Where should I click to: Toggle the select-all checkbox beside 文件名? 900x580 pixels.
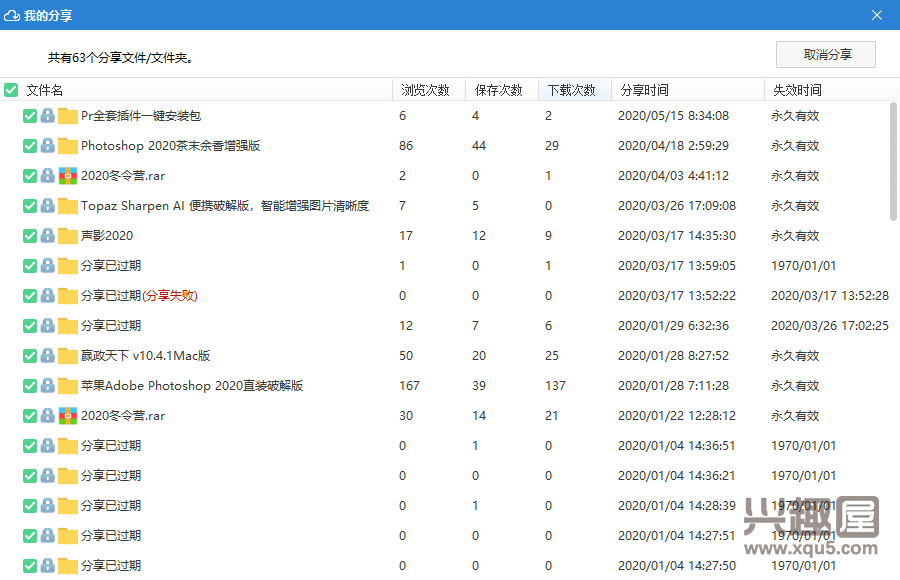click(11, 90)
